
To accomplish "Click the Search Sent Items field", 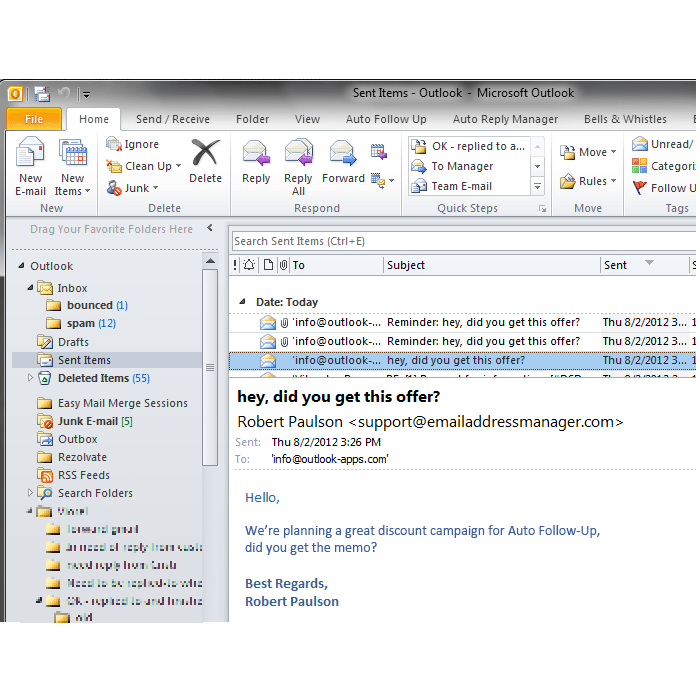I will click(x=463, y=241).
